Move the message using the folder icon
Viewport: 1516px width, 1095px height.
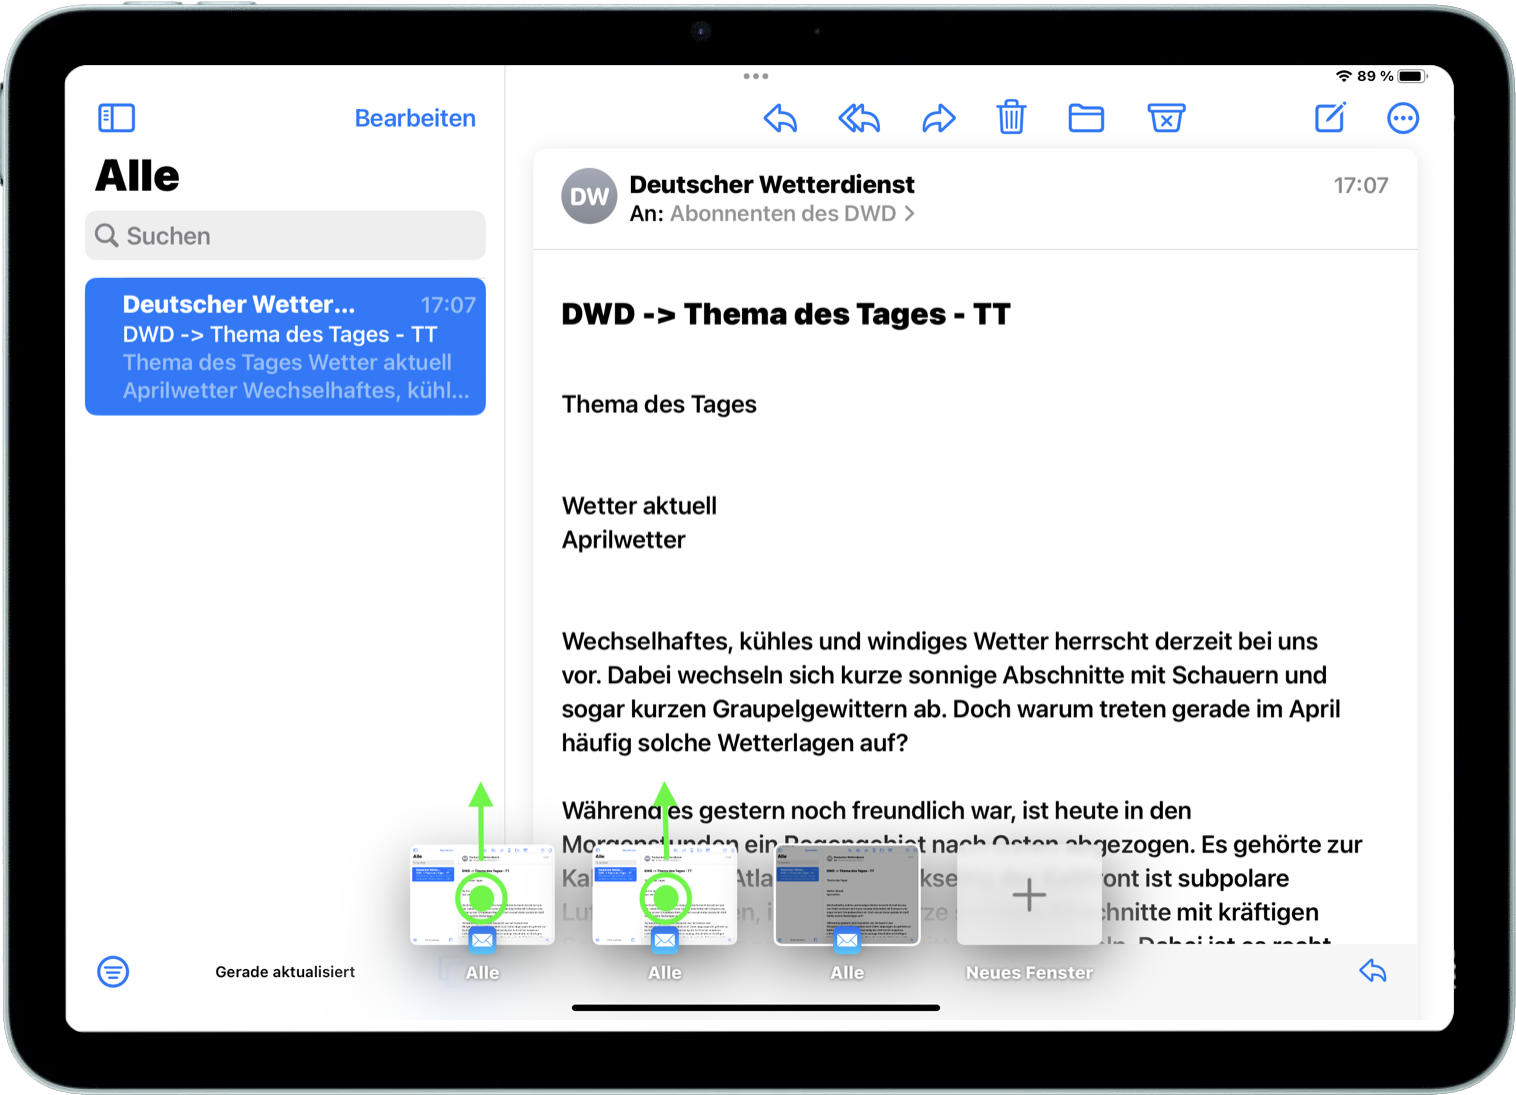(x=1086, y=118)
